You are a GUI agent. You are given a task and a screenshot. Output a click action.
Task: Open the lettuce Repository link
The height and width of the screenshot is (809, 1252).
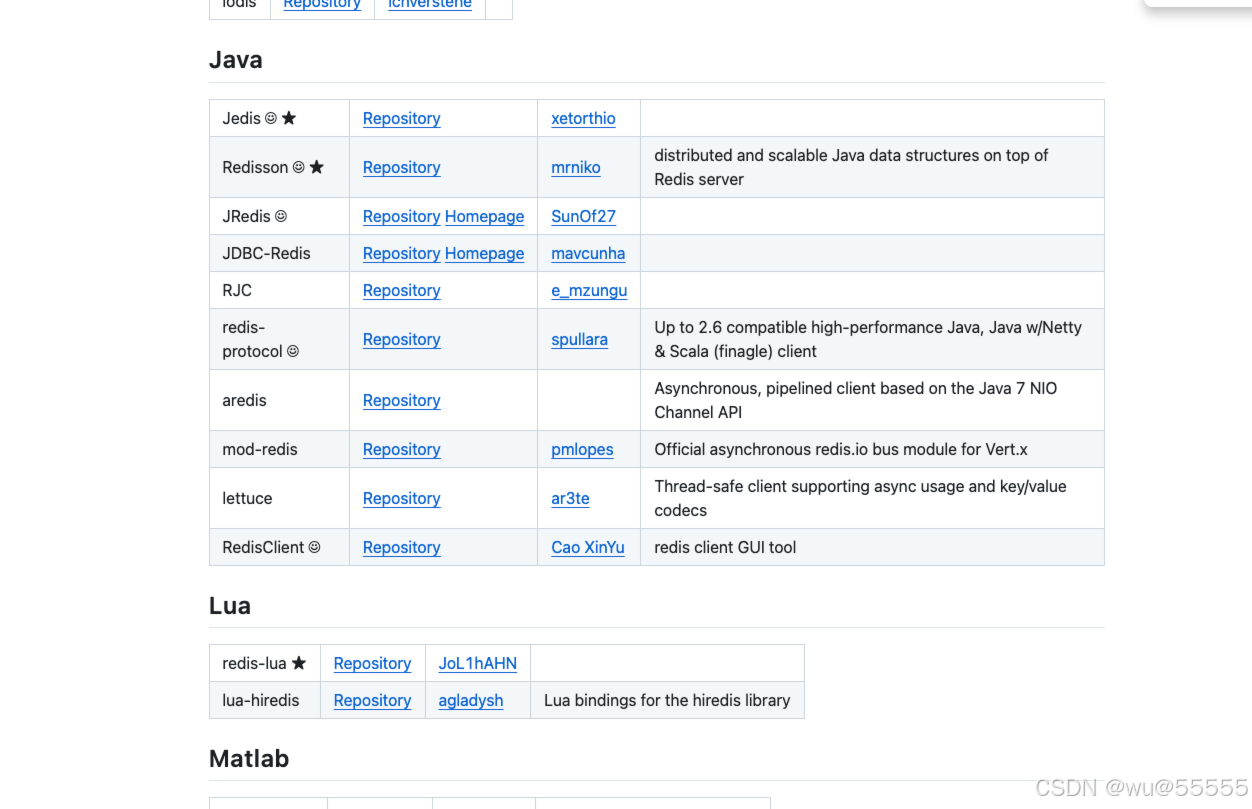click(401, 498)
